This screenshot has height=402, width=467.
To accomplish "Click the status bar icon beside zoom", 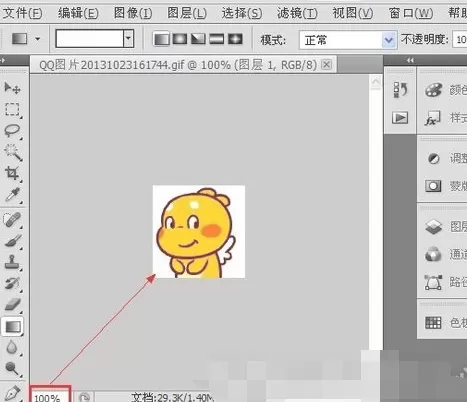I will click(x=84, y=397).
